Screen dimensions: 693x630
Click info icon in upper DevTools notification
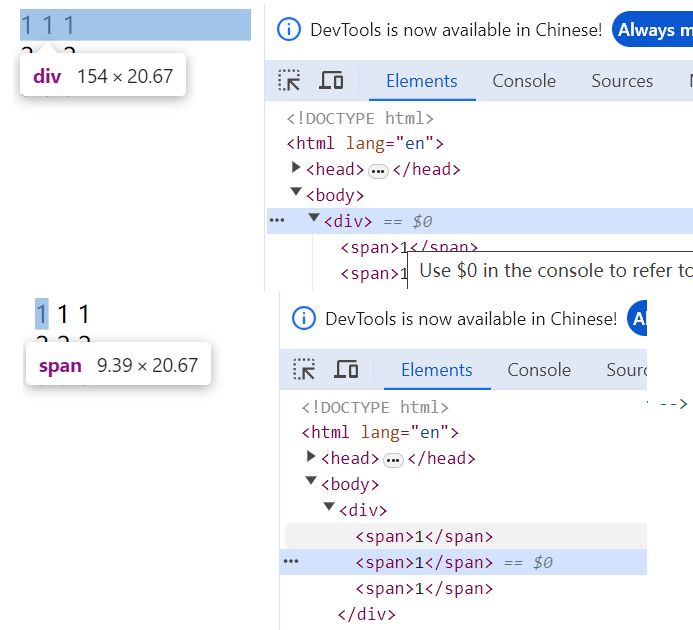pos(288,30)
